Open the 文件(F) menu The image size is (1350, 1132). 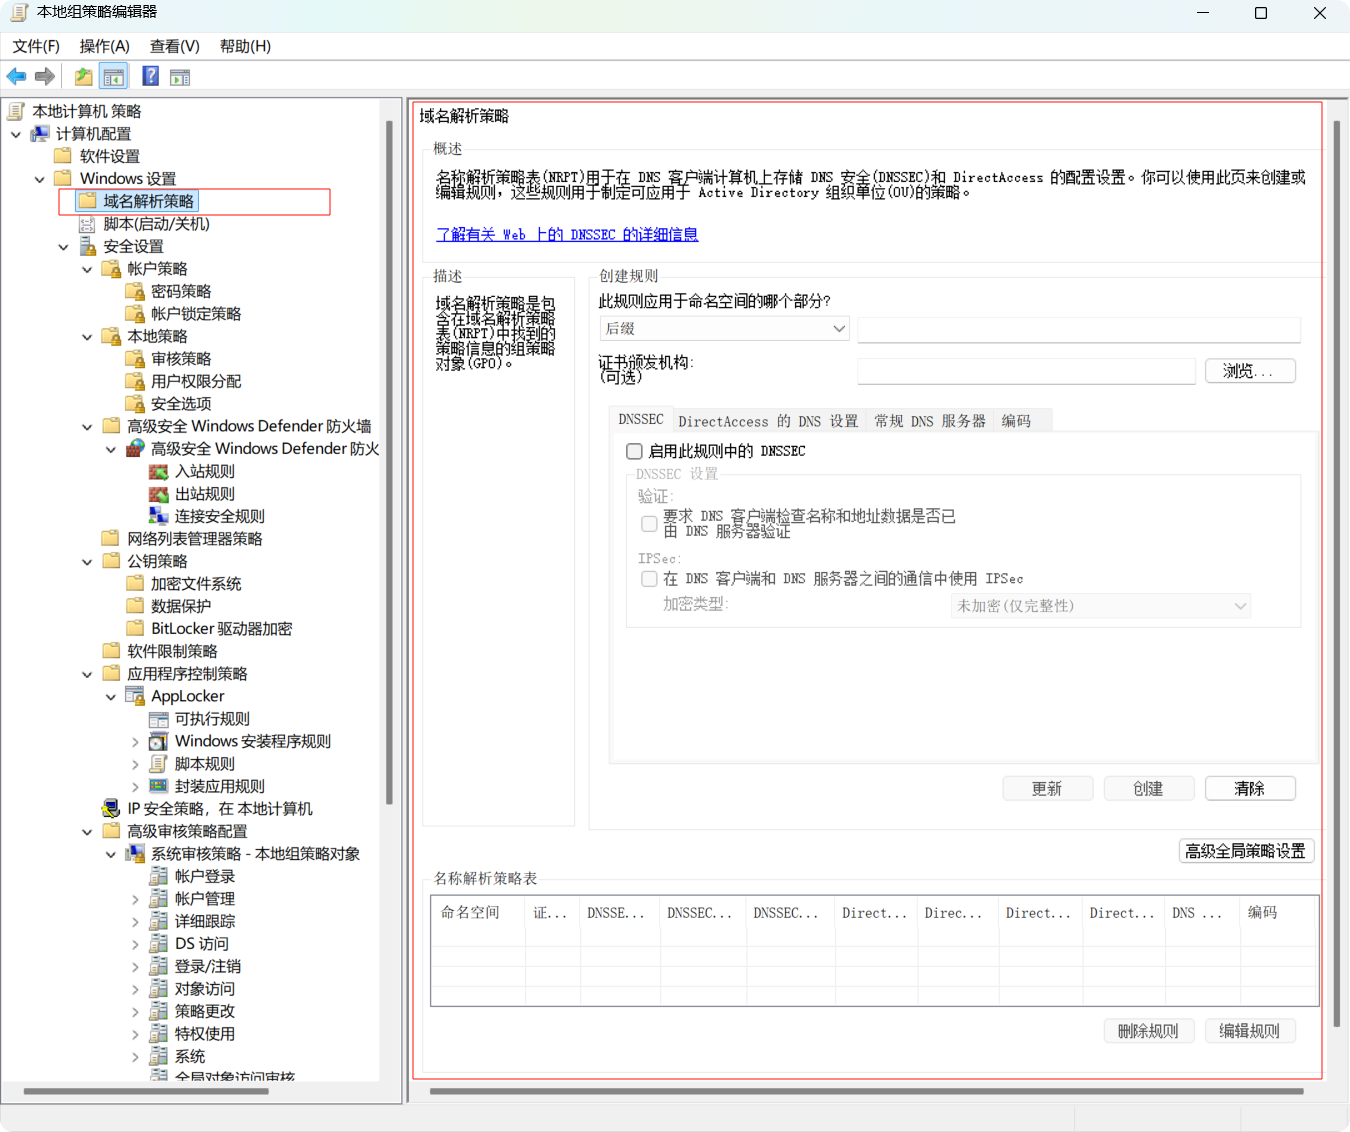click(x=36, y=46)
